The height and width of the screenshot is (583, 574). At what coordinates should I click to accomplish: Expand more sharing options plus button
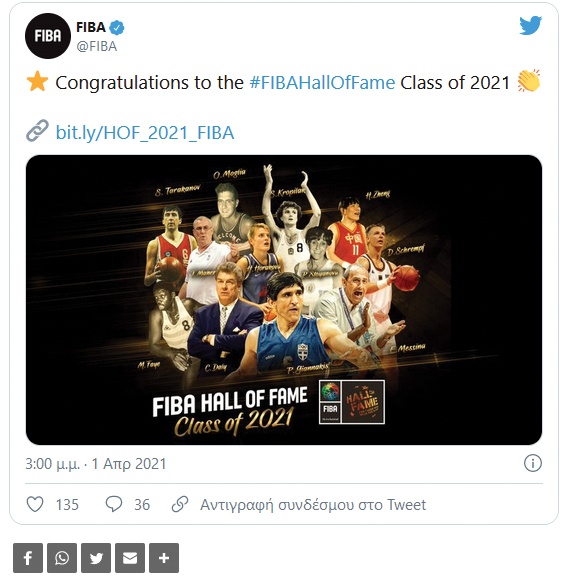164,558
